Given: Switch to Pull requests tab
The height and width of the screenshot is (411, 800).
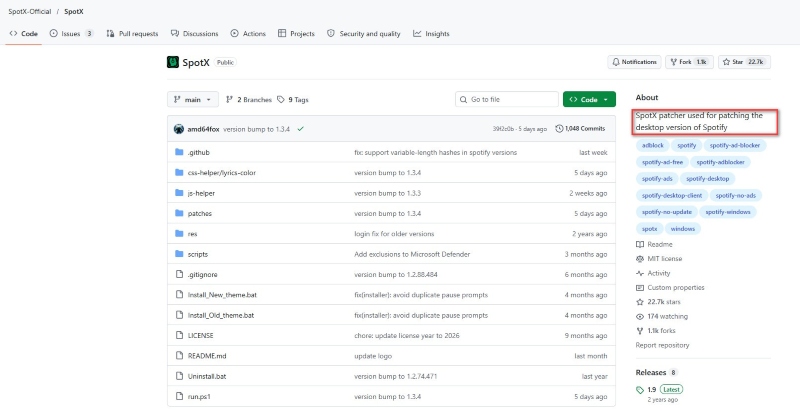Looking at the screenshot, I should (133, 34).
